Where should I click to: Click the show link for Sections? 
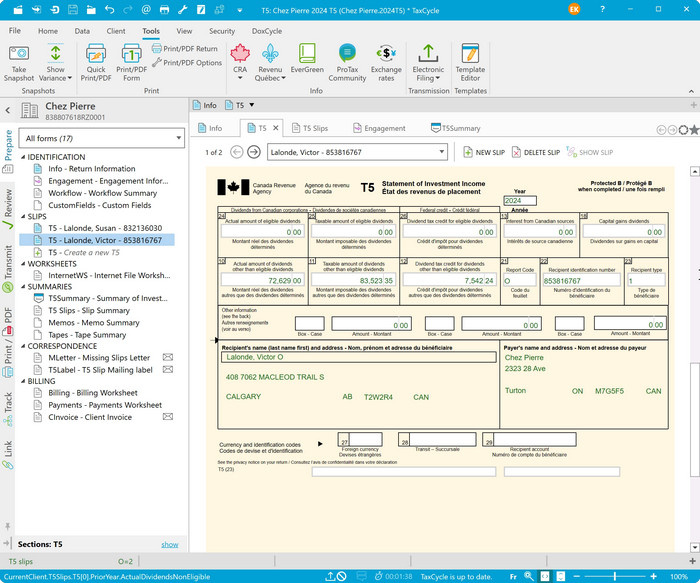pos(170,544)
